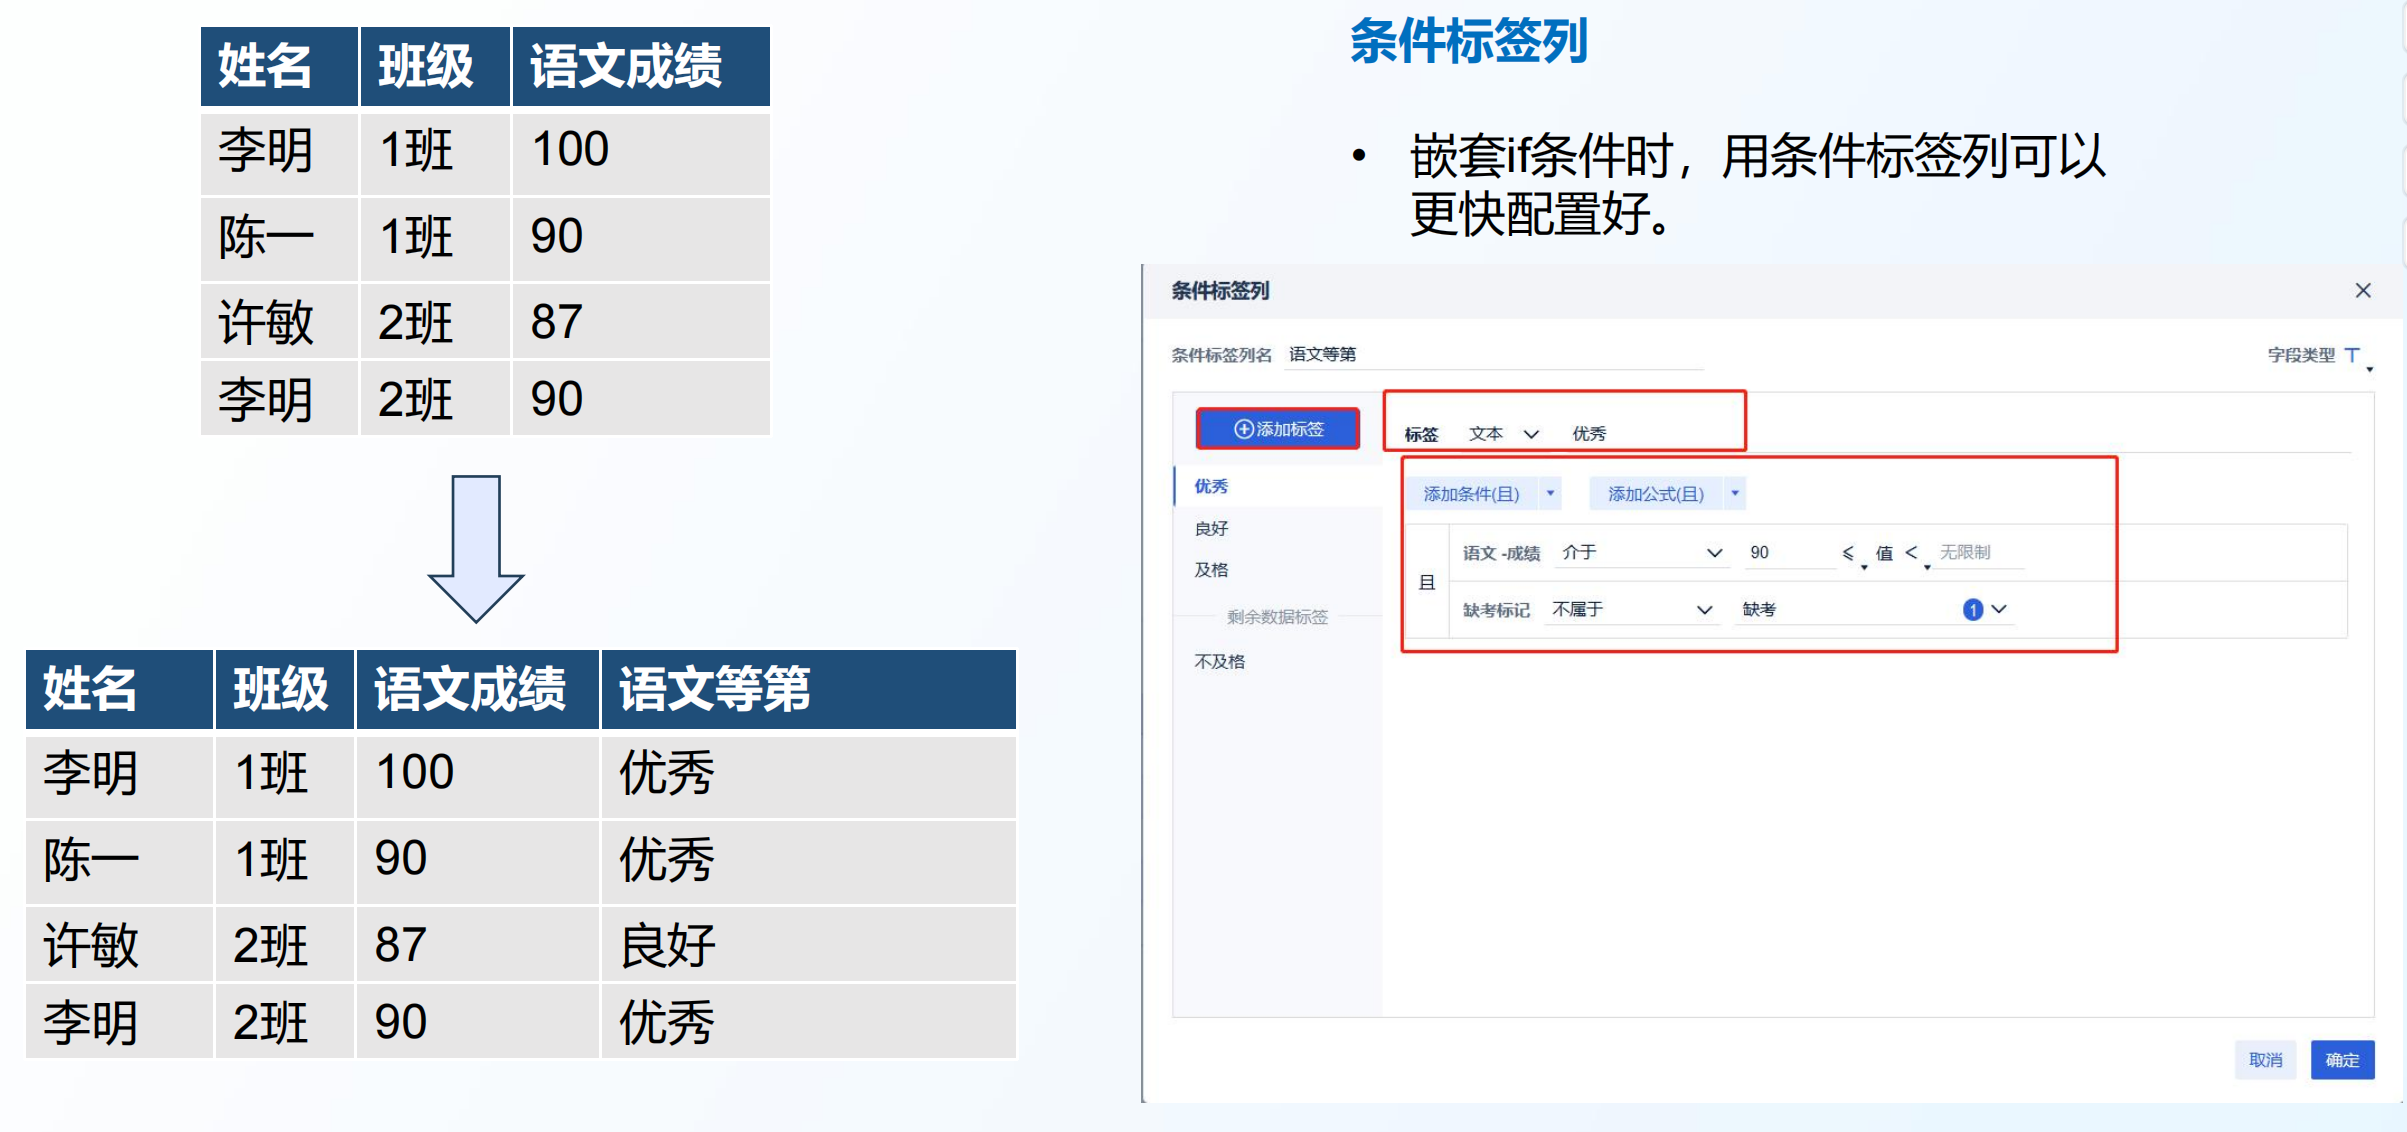
Task: Select the 及格 label in sidebar
Action: 1211,570
